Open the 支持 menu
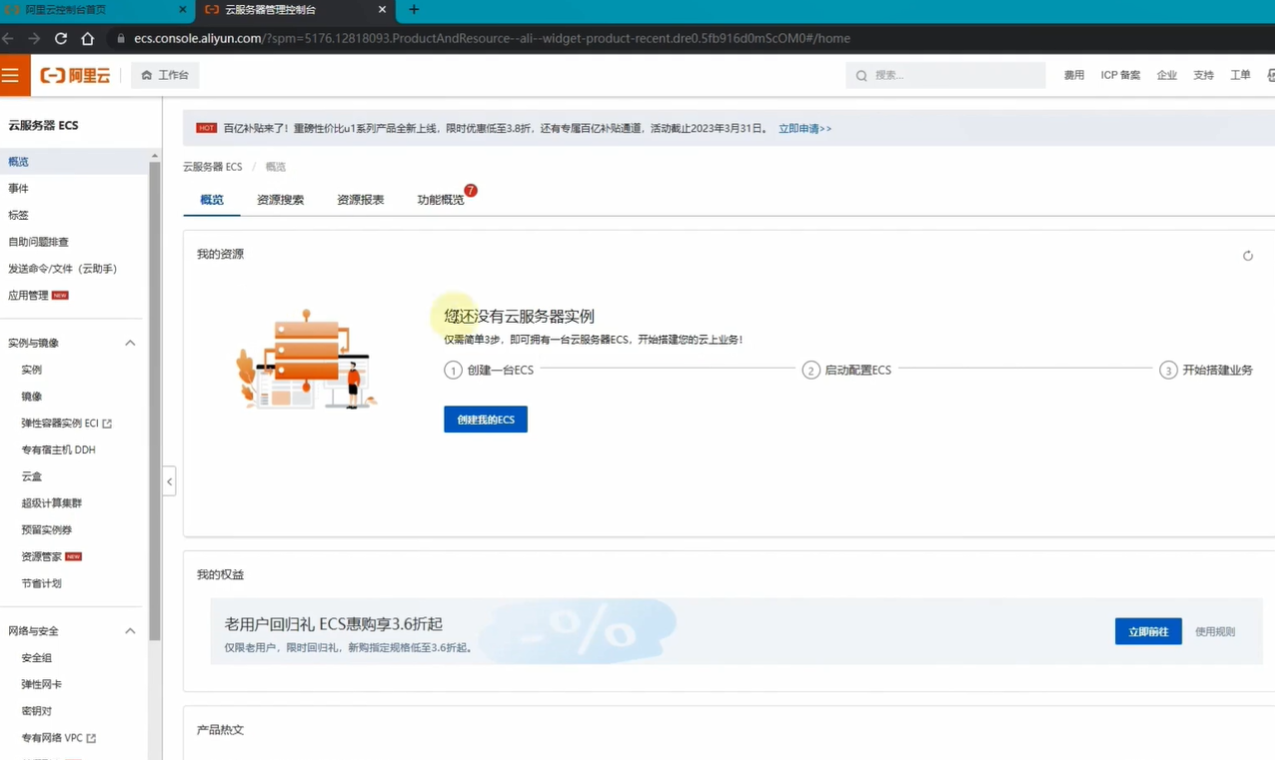 (x=1203, y=75)
